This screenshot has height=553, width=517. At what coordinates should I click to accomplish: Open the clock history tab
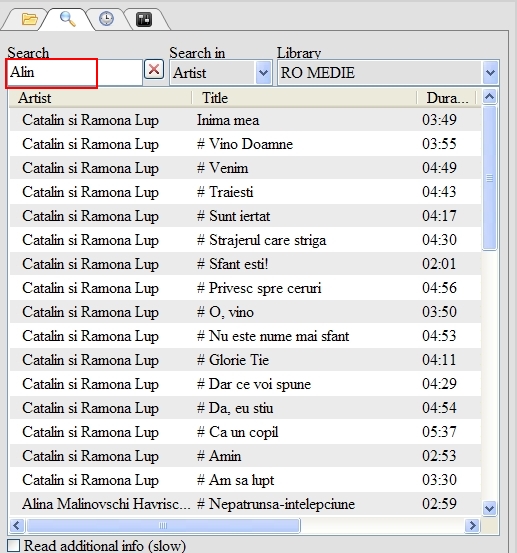[106, 19]
